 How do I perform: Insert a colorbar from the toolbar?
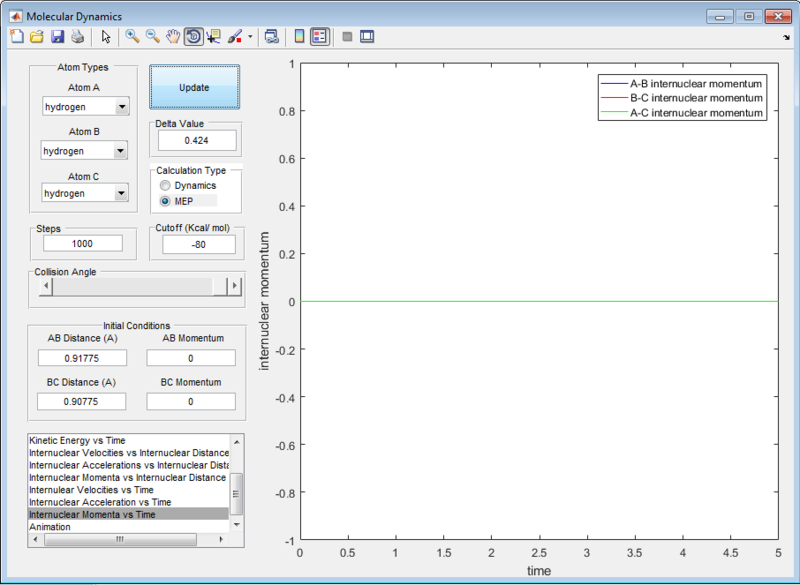(299, 37)
